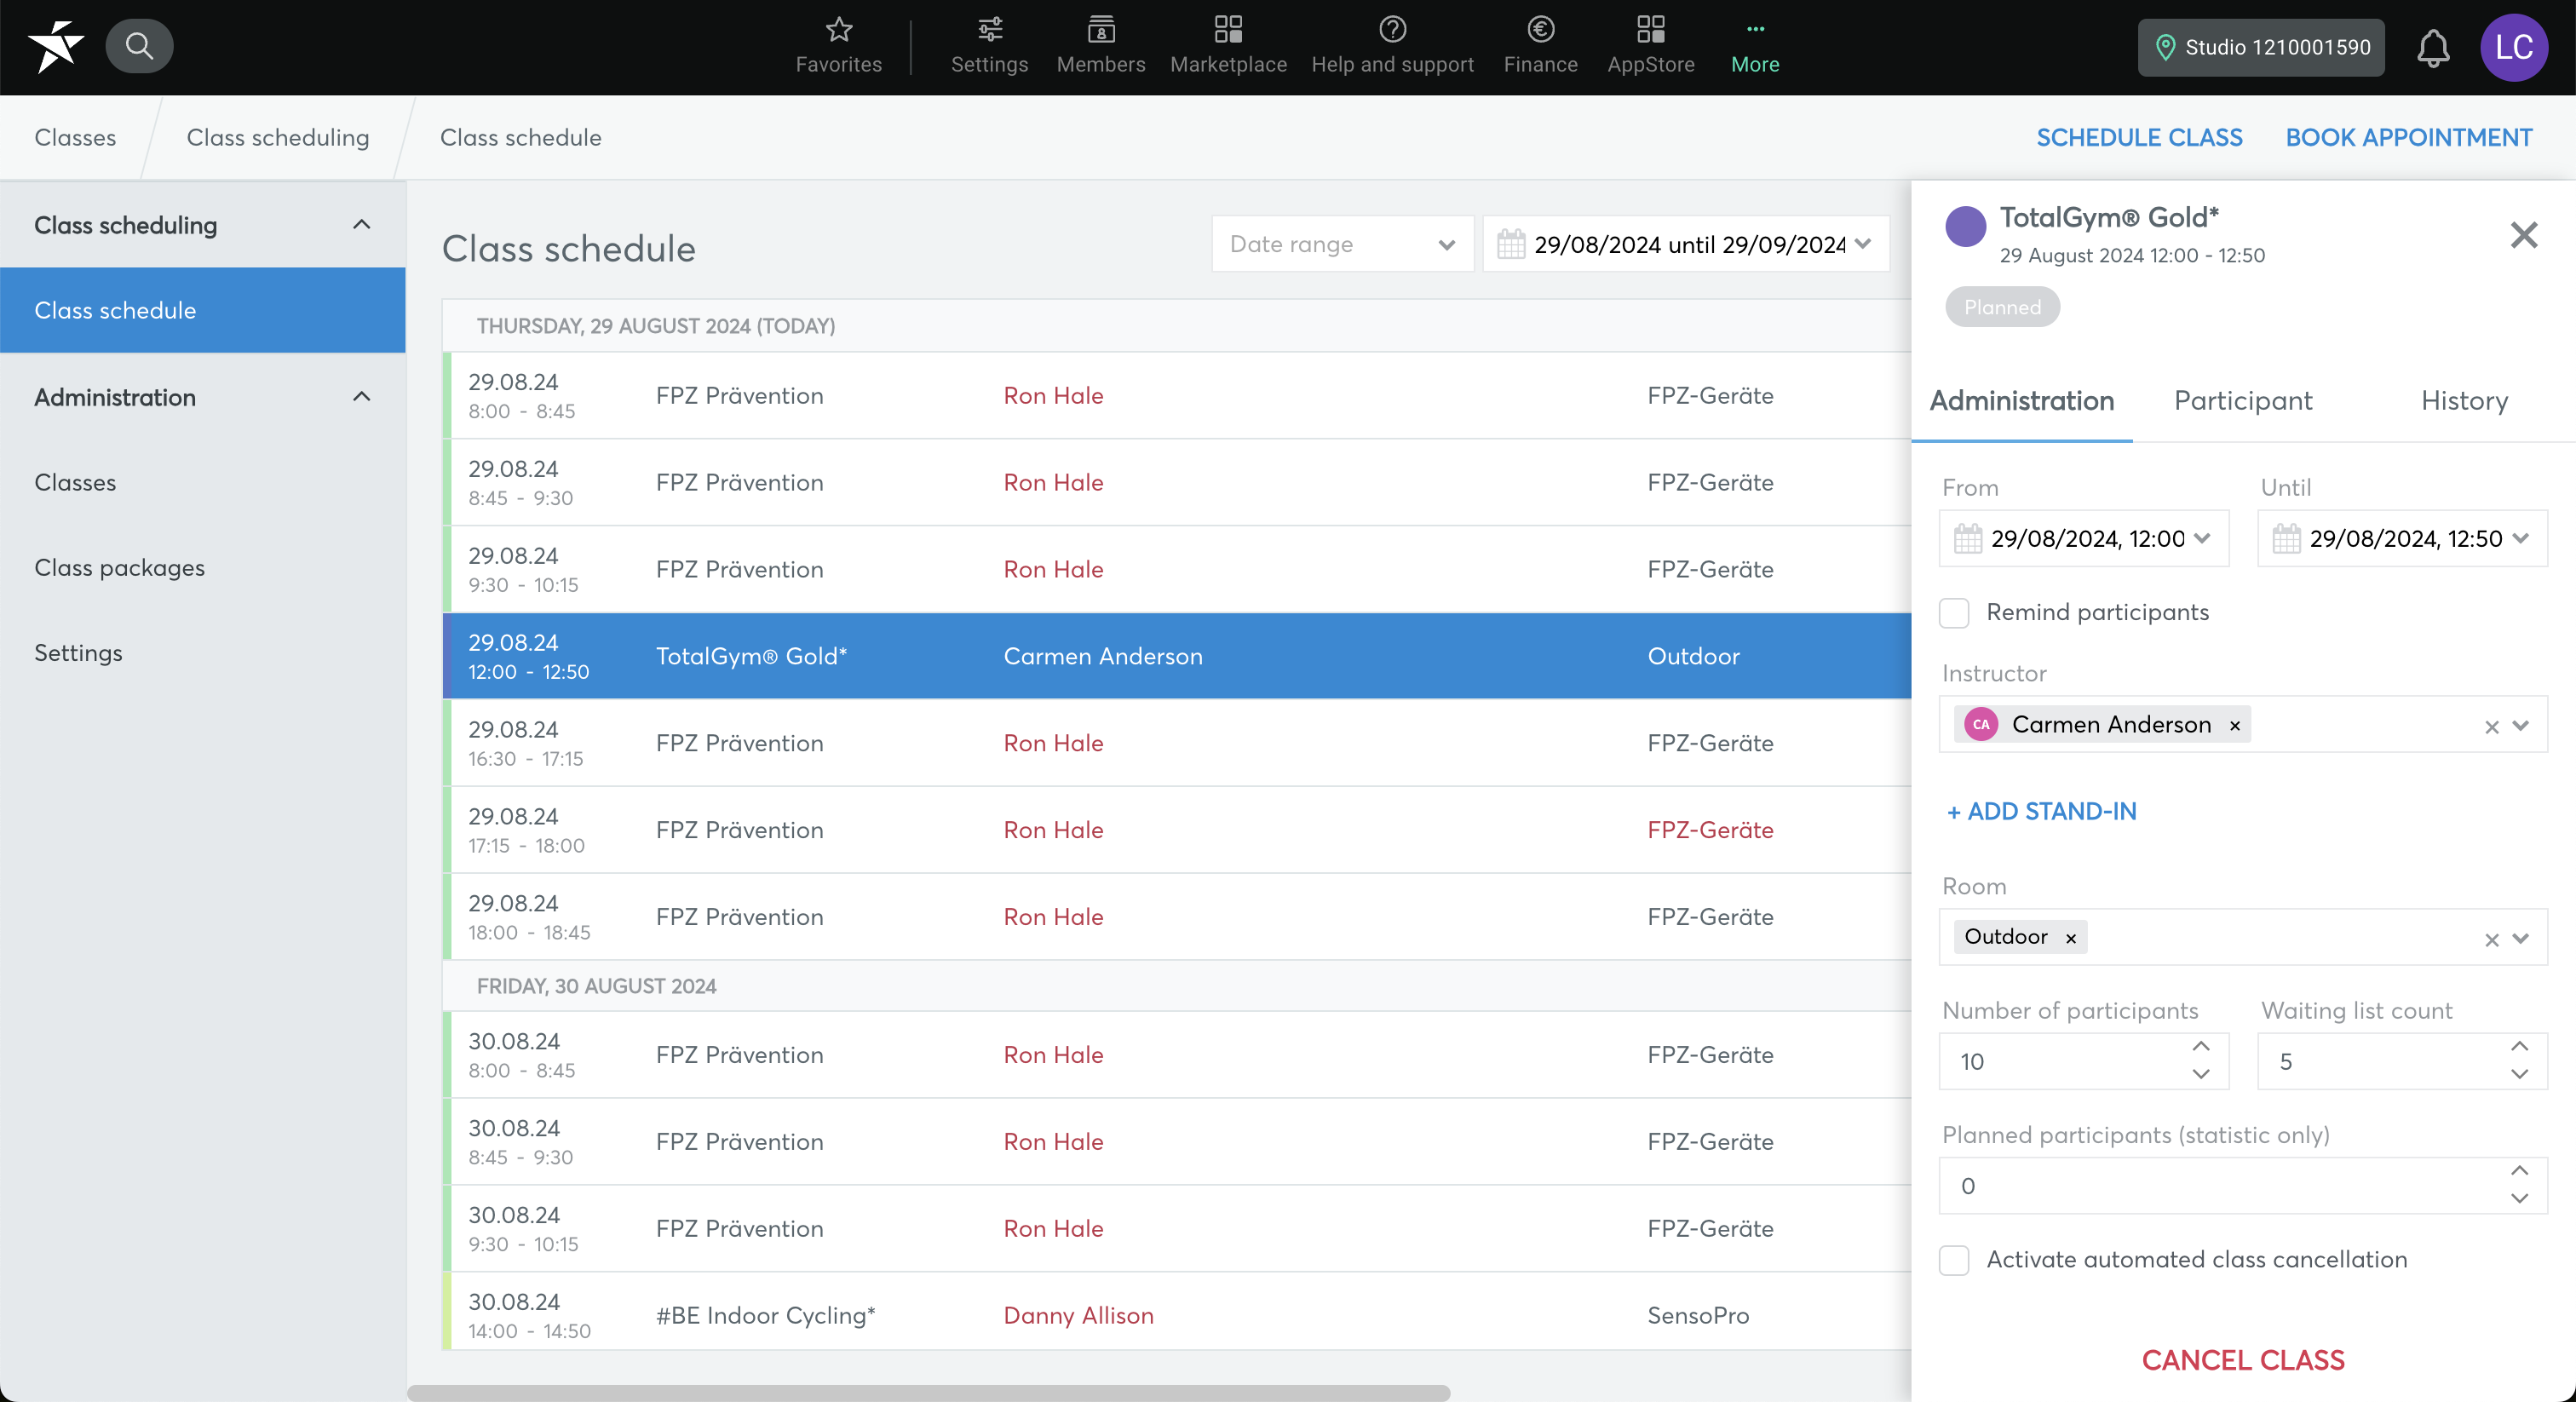
Task: Click CANCEL CLASS button
Action: tap(2242, 1360)
